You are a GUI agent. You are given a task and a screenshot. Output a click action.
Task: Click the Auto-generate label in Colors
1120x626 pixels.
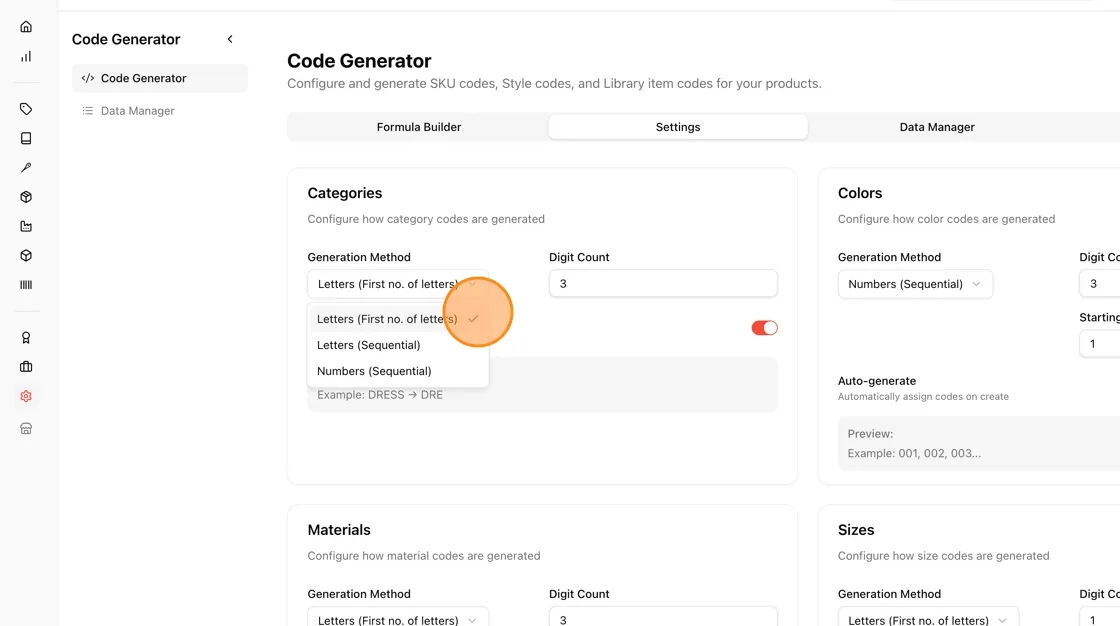876,381
